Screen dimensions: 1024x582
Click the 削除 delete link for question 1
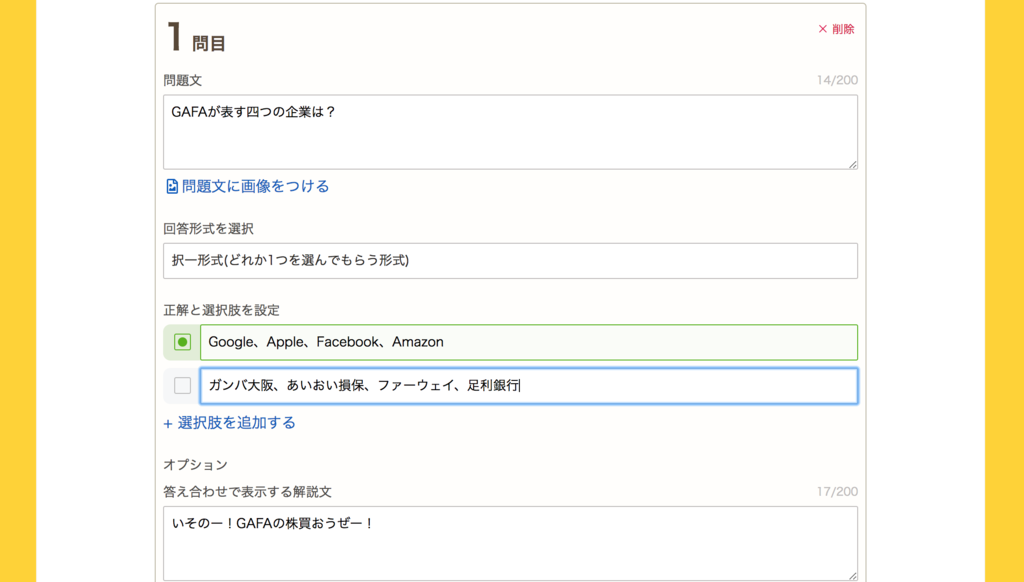(836, 29)
